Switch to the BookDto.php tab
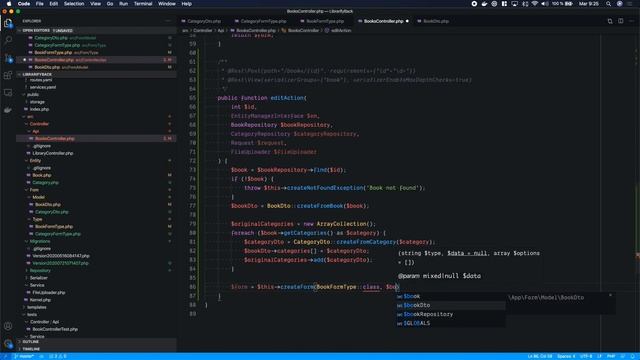The width and height of the screenshot is (640, 360). 436,21
